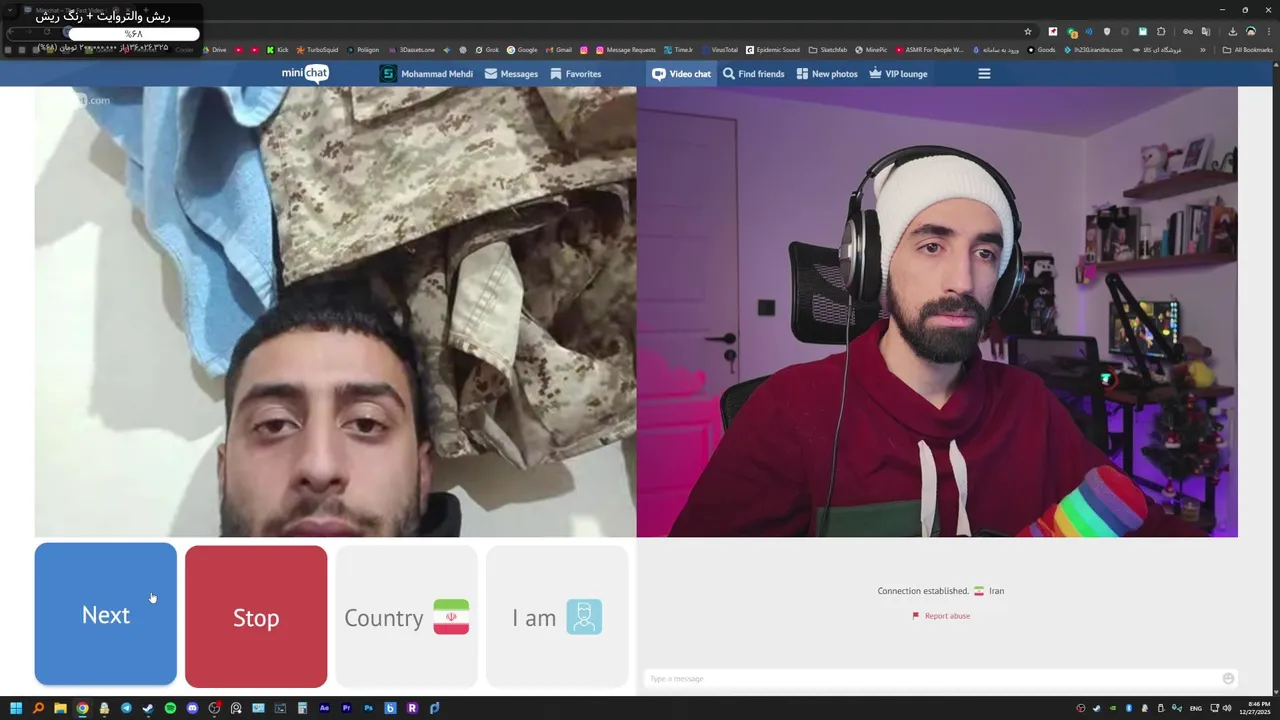The image size is (1280, 720).
Task: Open the VIP lounge
Action: tap(898, 74)
